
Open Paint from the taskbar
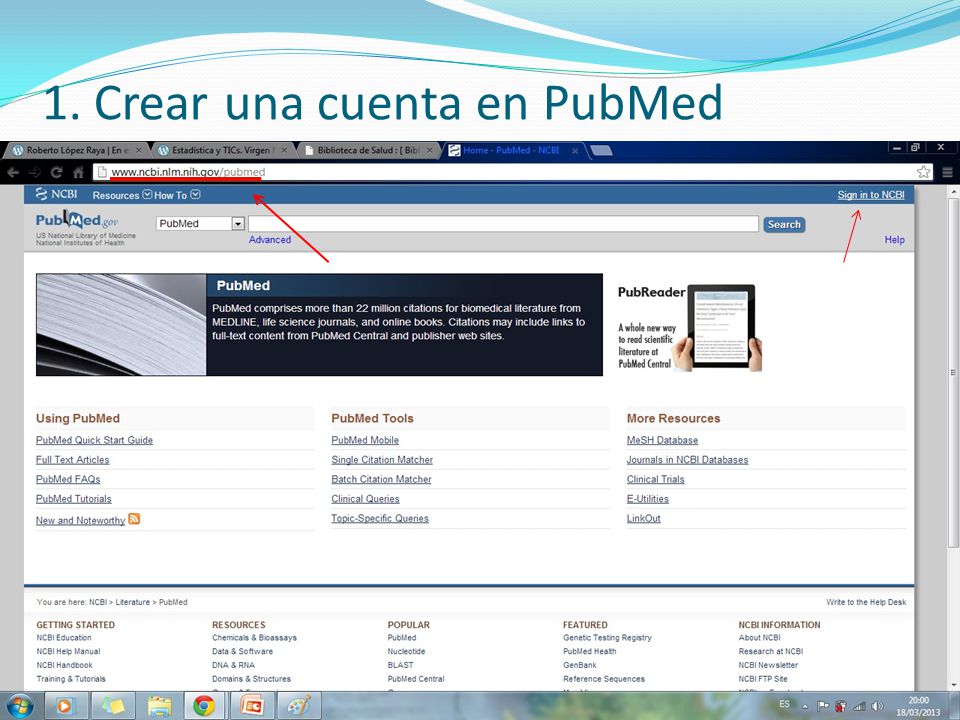pos(299,707)
